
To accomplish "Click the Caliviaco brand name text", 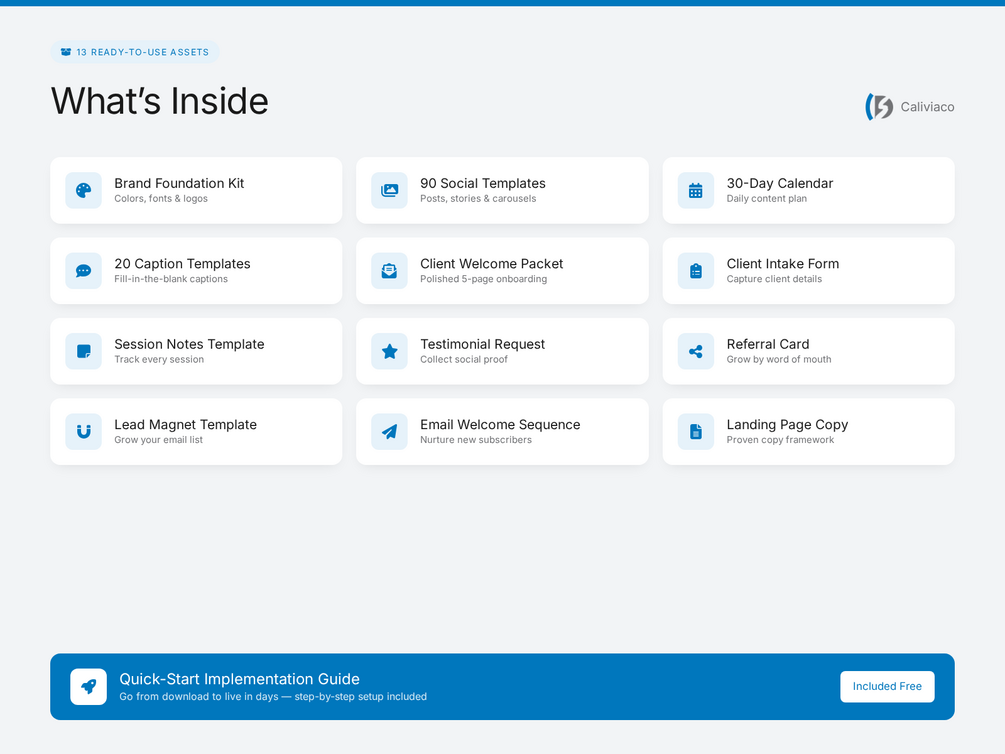I will 927,107.
